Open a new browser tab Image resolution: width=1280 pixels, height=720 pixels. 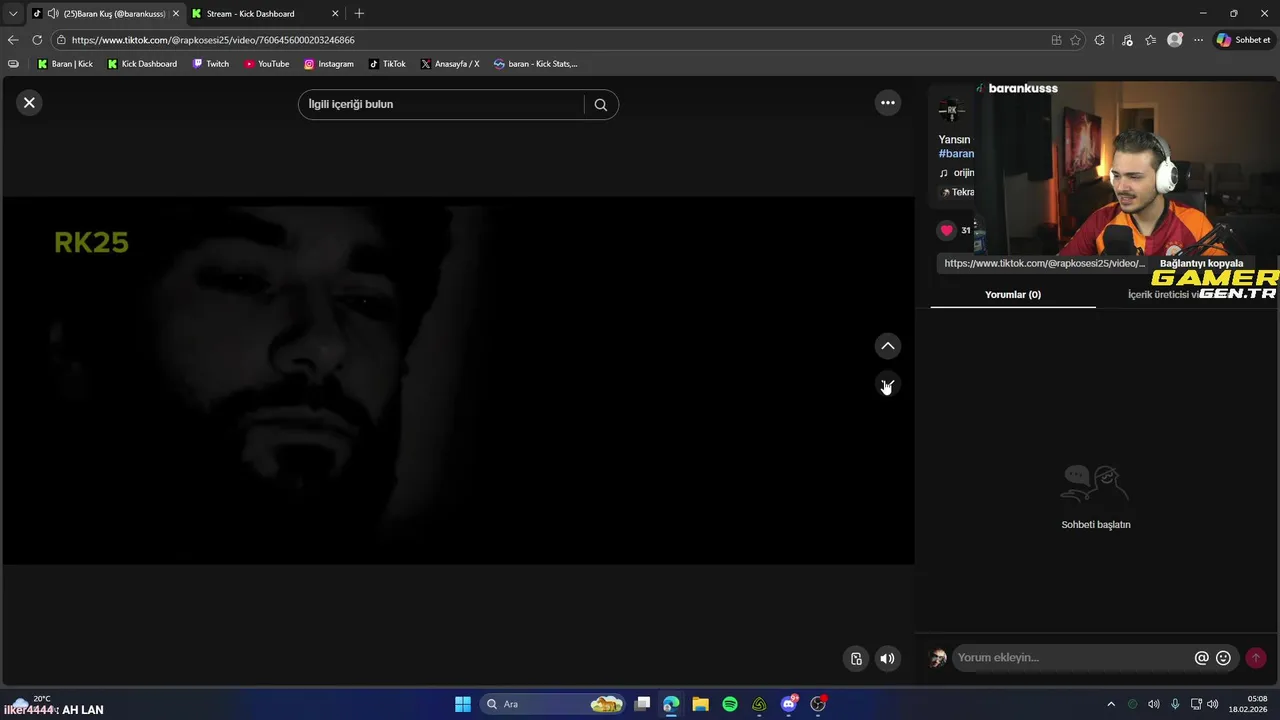pyautogui.click(x=359, y=13)
